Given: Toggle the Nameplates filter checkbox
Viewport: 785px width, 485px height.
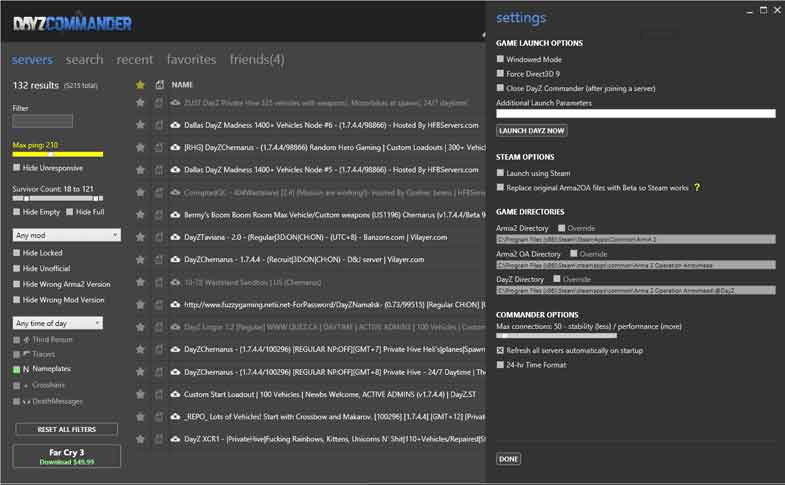Looking at the screenshot, I should (x=17, y=369).
